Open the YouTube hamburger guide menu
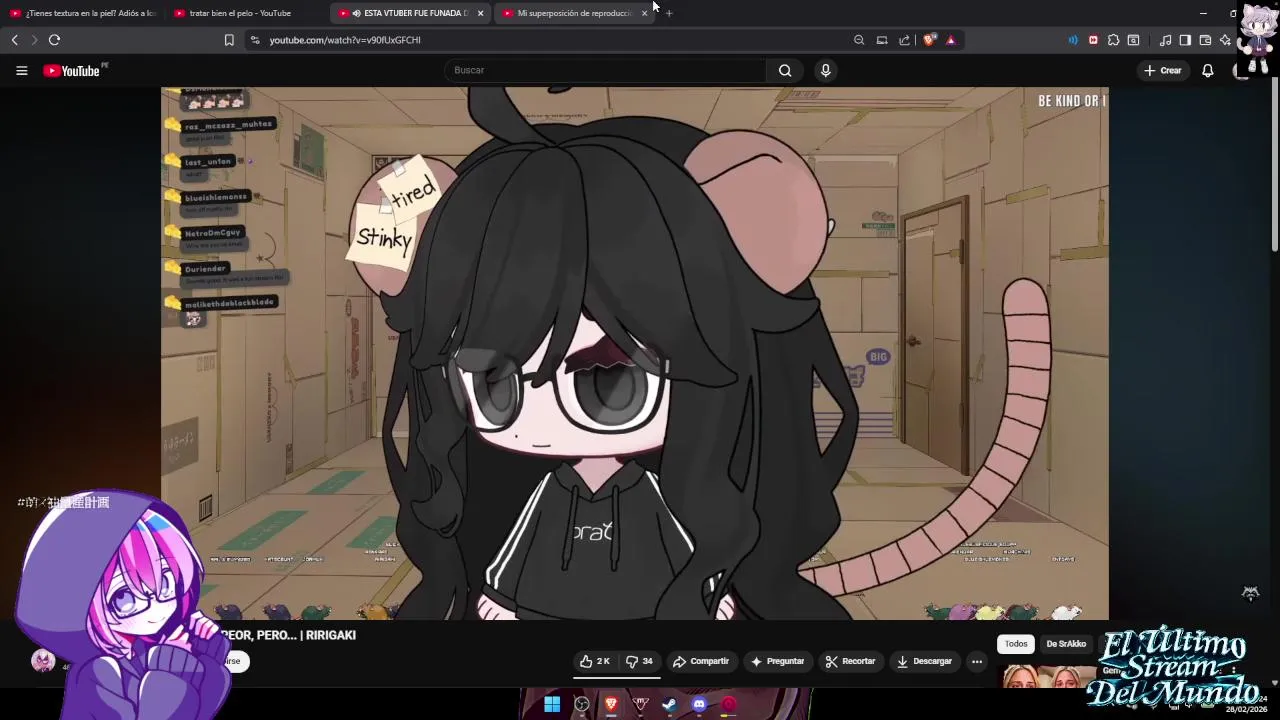The height and width of the screenshot is (720, 1280). pyautogui.click(x=21, y=70)
